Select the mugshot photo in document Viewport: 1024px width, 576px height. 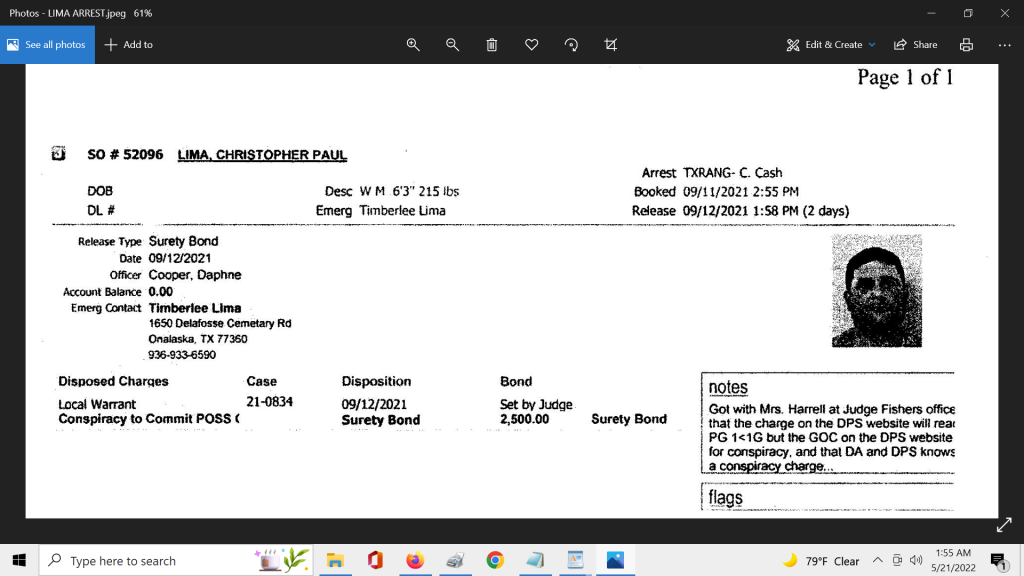click(876, 291)
